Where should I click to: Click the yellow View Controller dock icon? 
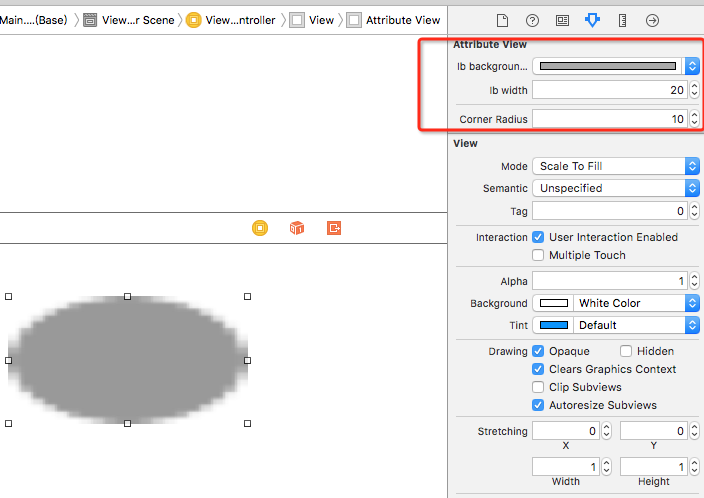pos(260,228)
